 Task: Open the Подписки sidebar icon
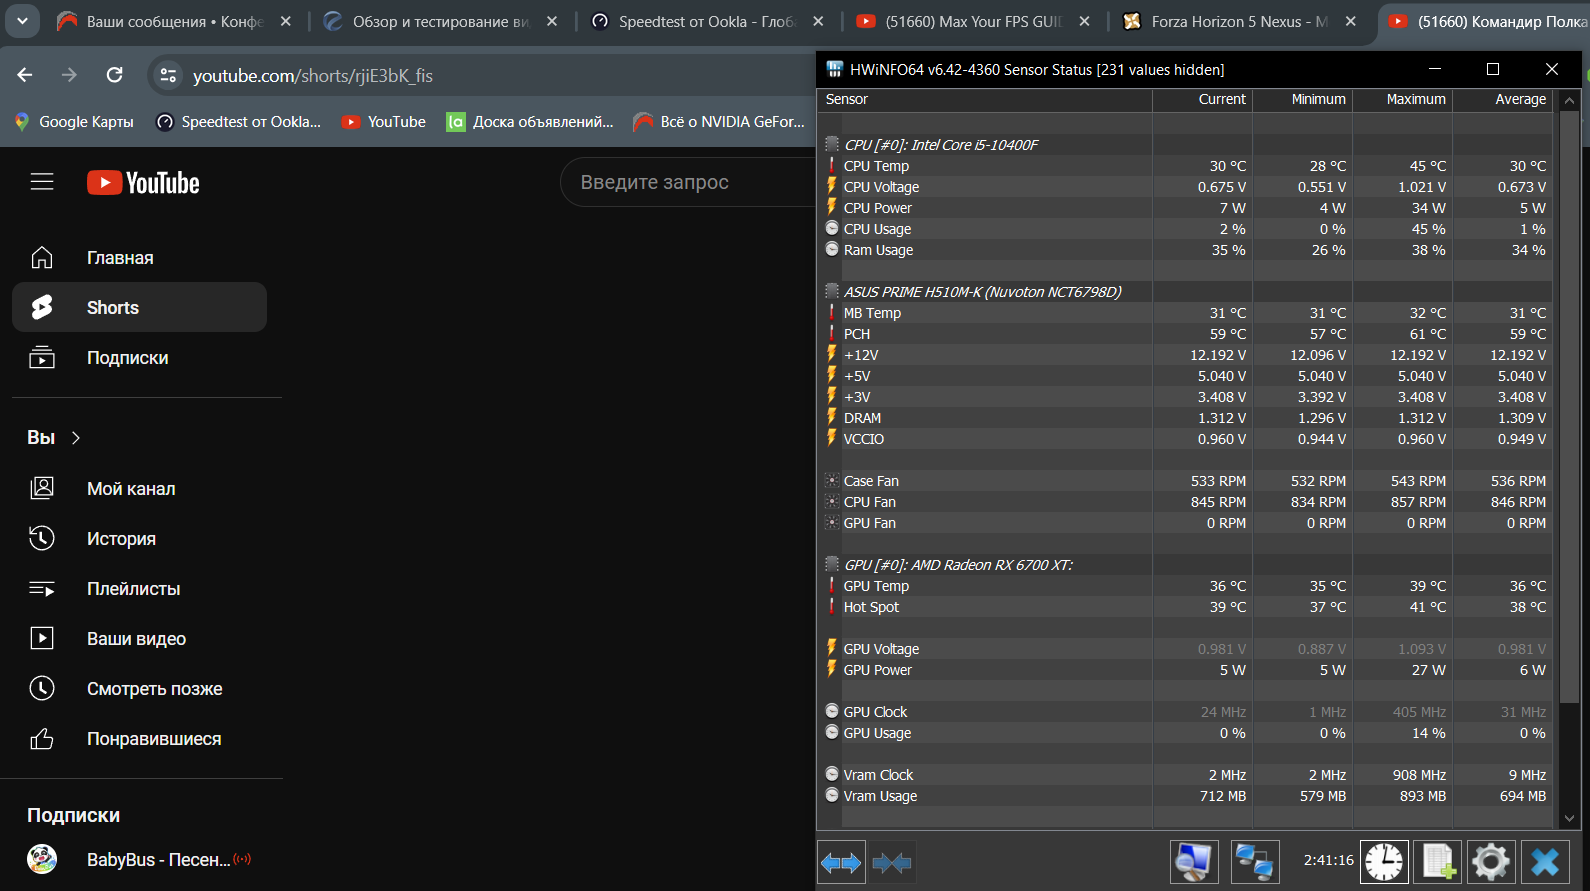coord(42,358)
